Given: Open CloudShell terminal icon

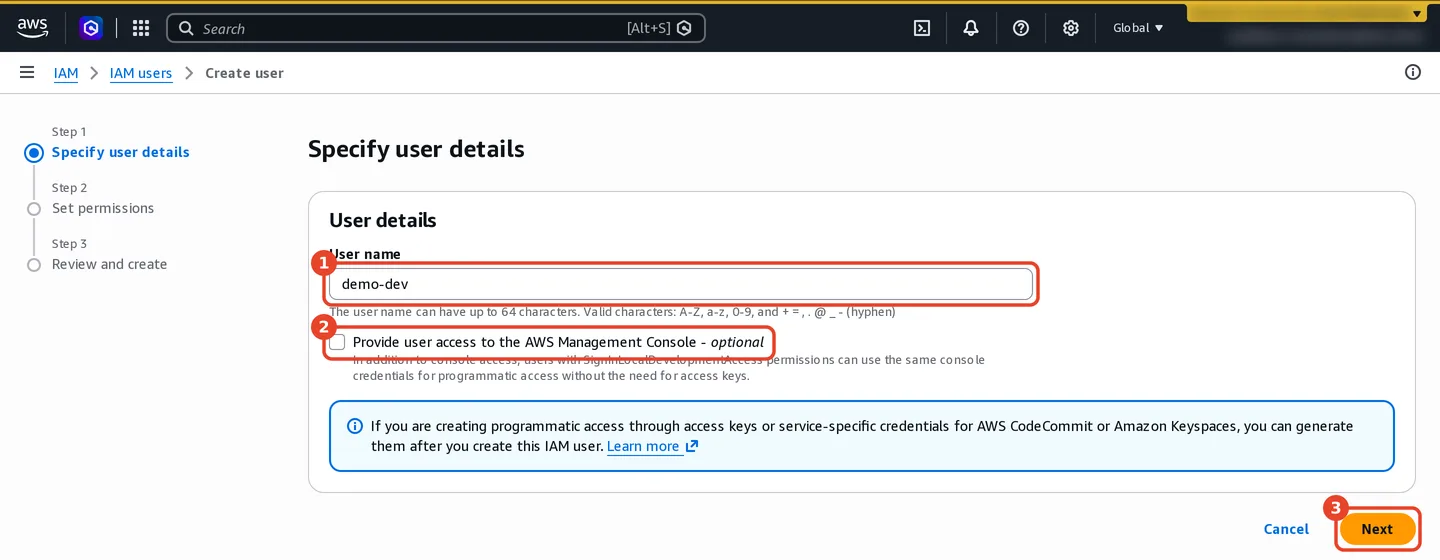Looking at the screenshot, I should (x=922, y=28).
